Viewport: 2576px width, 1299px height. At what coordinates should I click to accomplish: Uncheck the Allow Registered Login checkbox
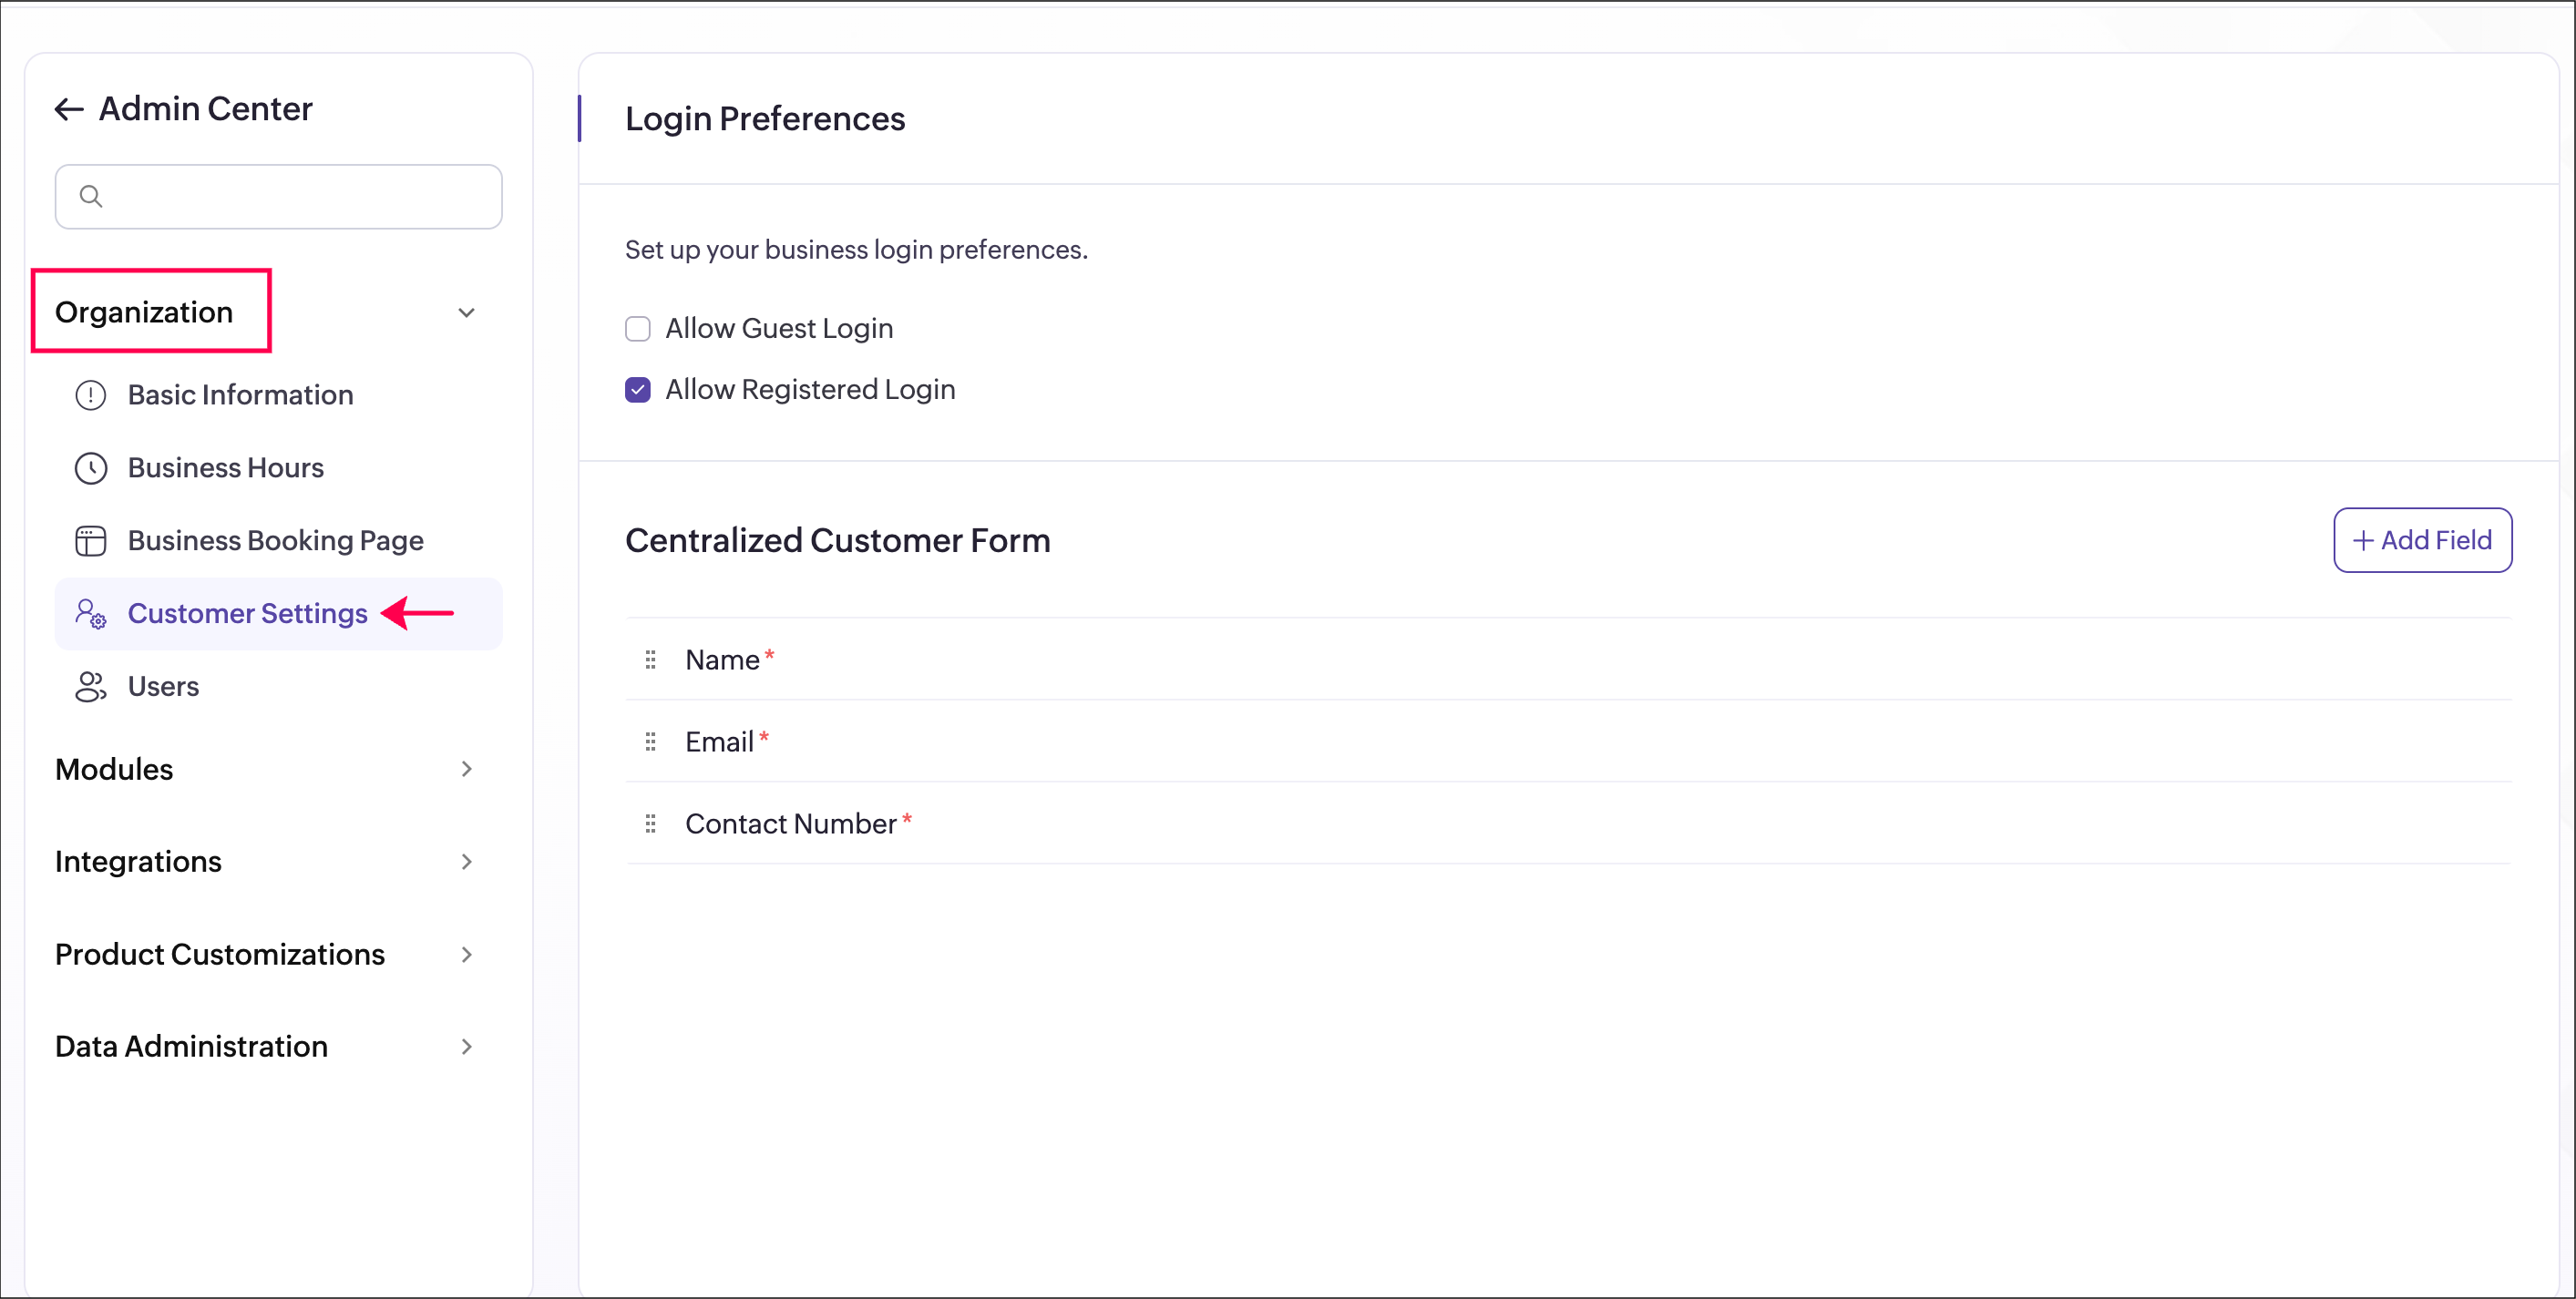tap(638, 390)
